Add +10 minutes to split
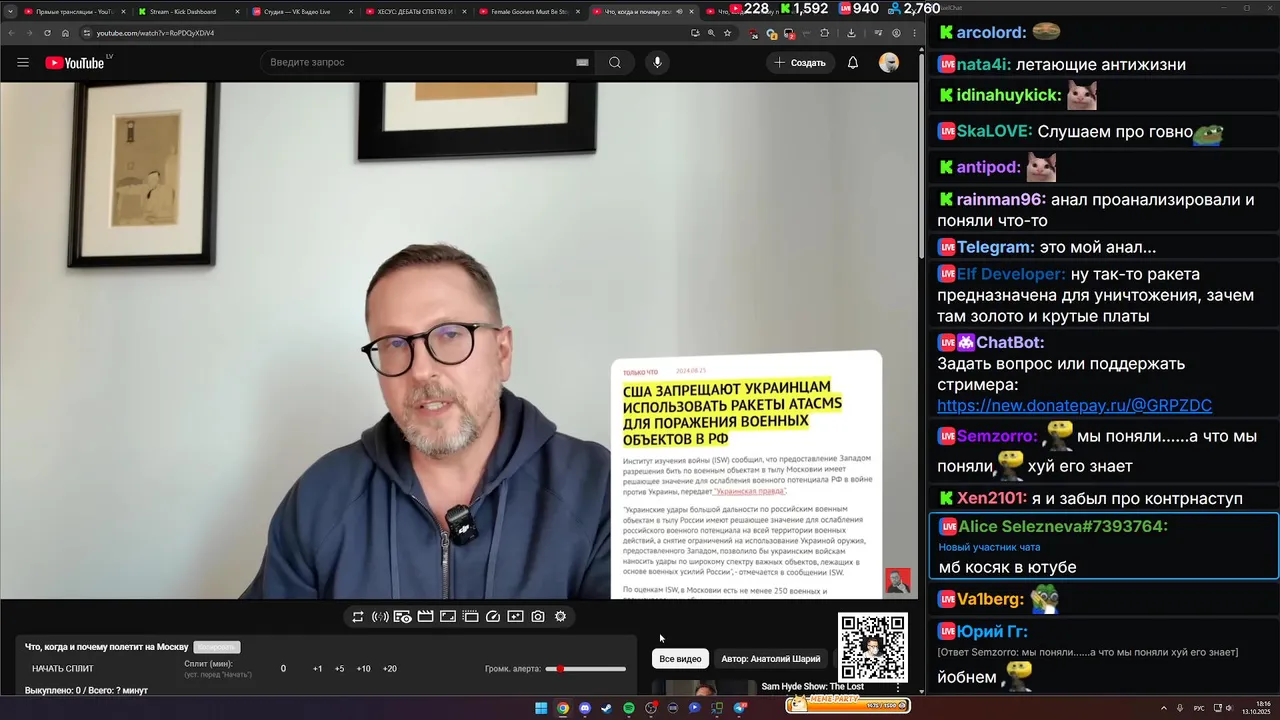The width and height of the screenshot is (1280, 720). (x=363, y=669)
